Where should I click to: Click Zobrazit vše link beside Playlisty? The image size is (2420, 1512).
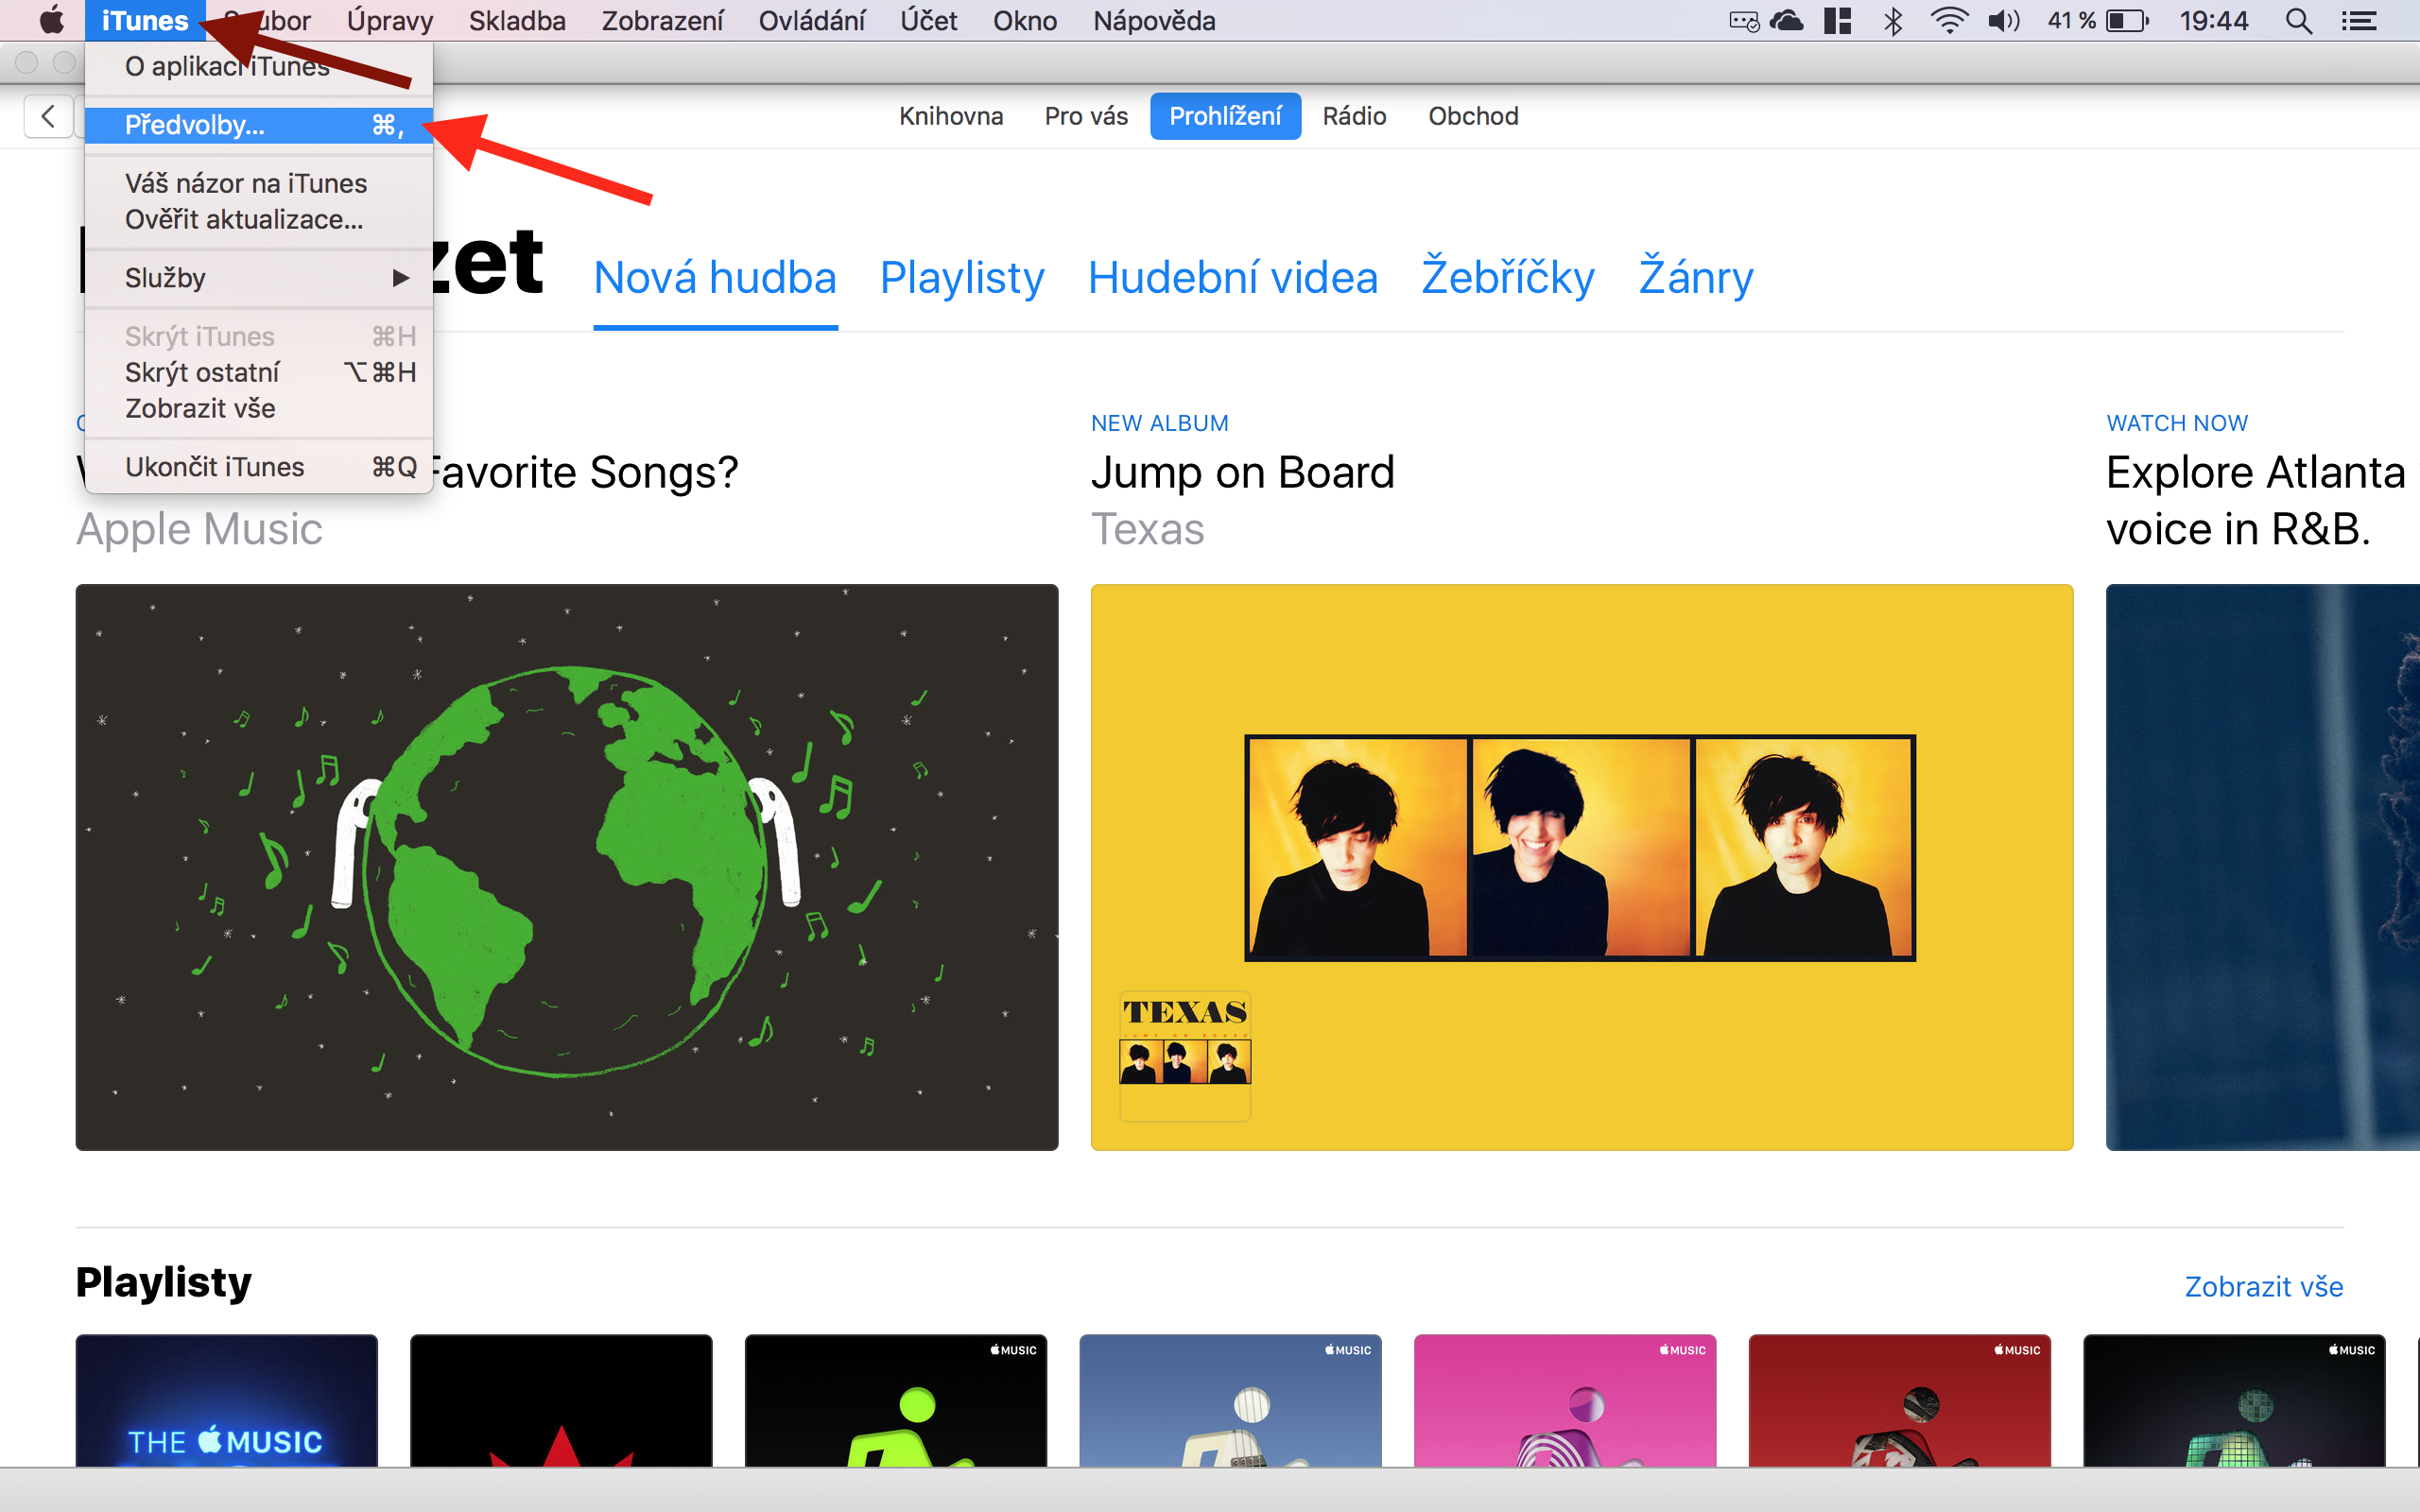coord(2263,1286)
